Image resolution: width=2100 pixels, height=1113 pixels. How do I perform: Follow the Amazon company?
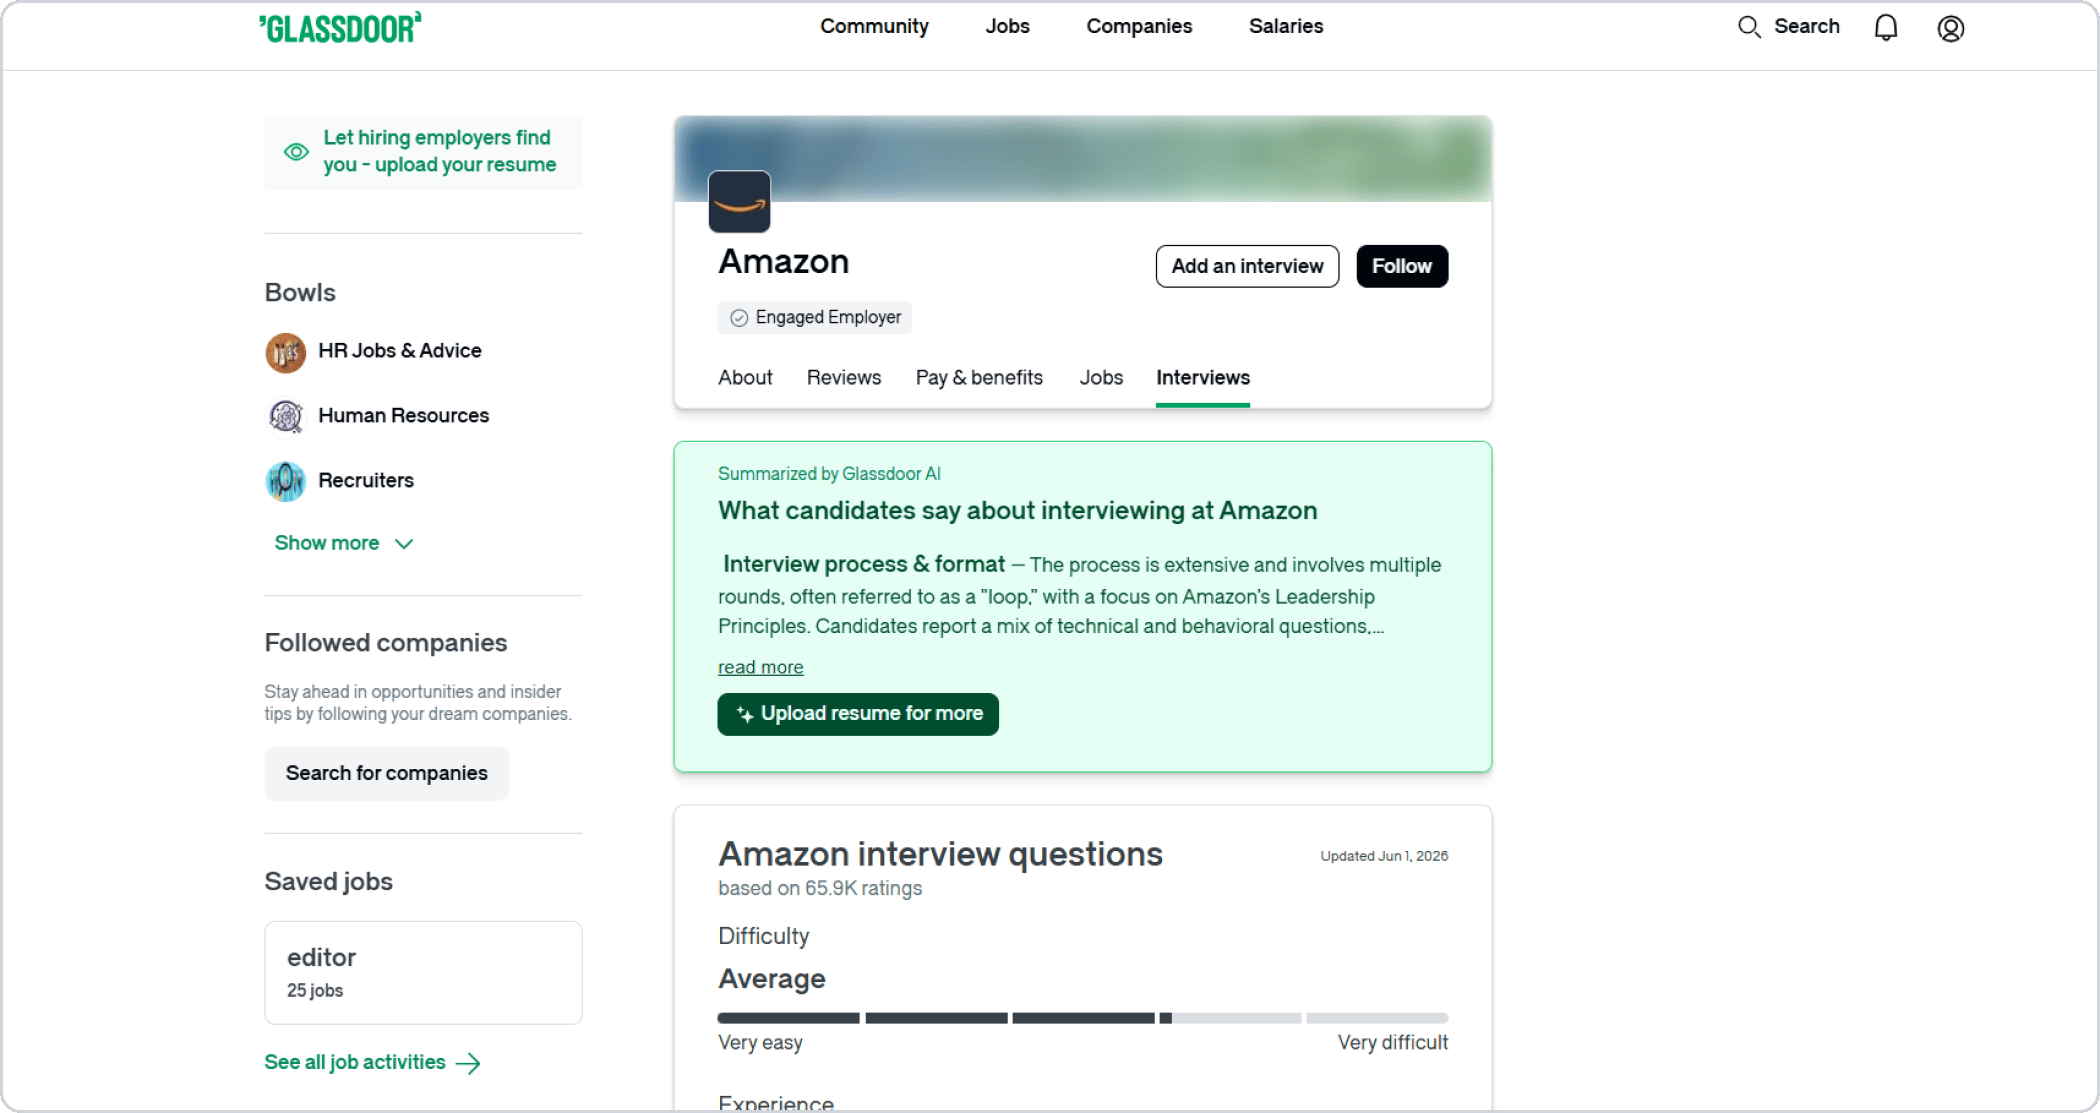[x=1402, y=266]
